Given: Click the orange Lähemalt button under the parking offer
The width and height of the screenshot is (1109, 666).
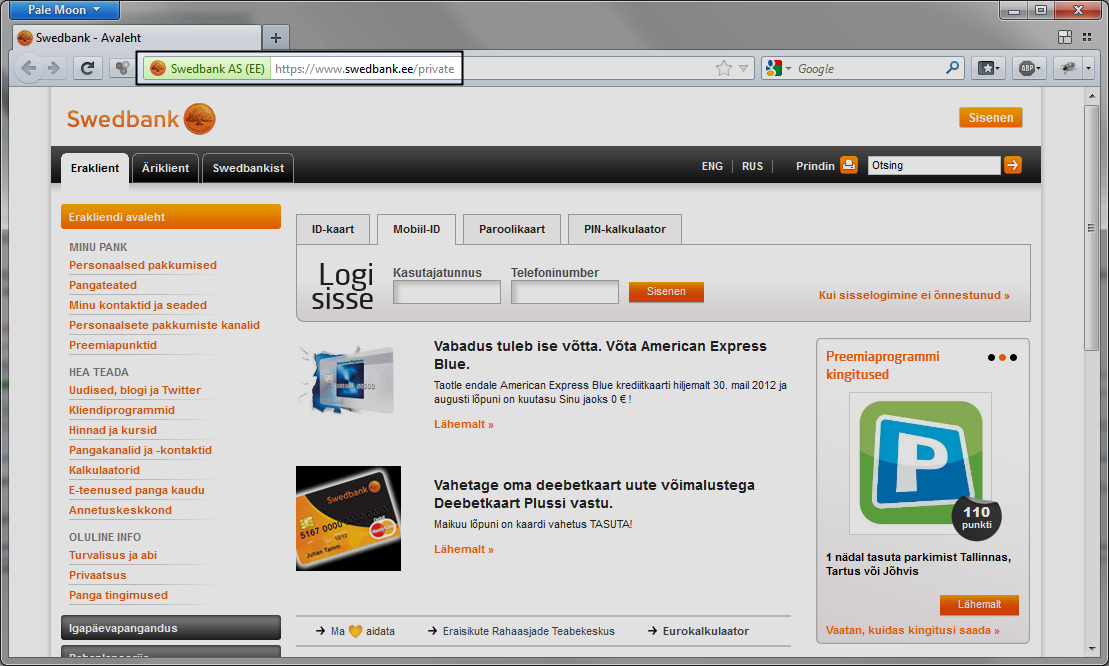Looking at the screenshot, I should [x=979, y=604].
